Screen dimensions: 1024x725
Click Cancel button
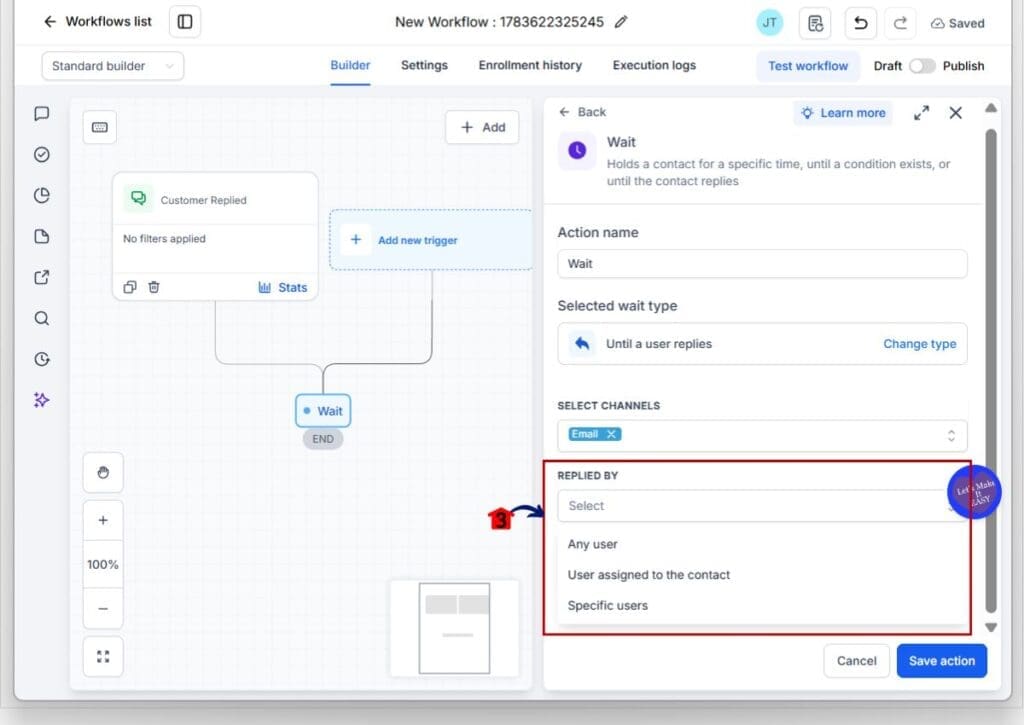coord(857,661)
